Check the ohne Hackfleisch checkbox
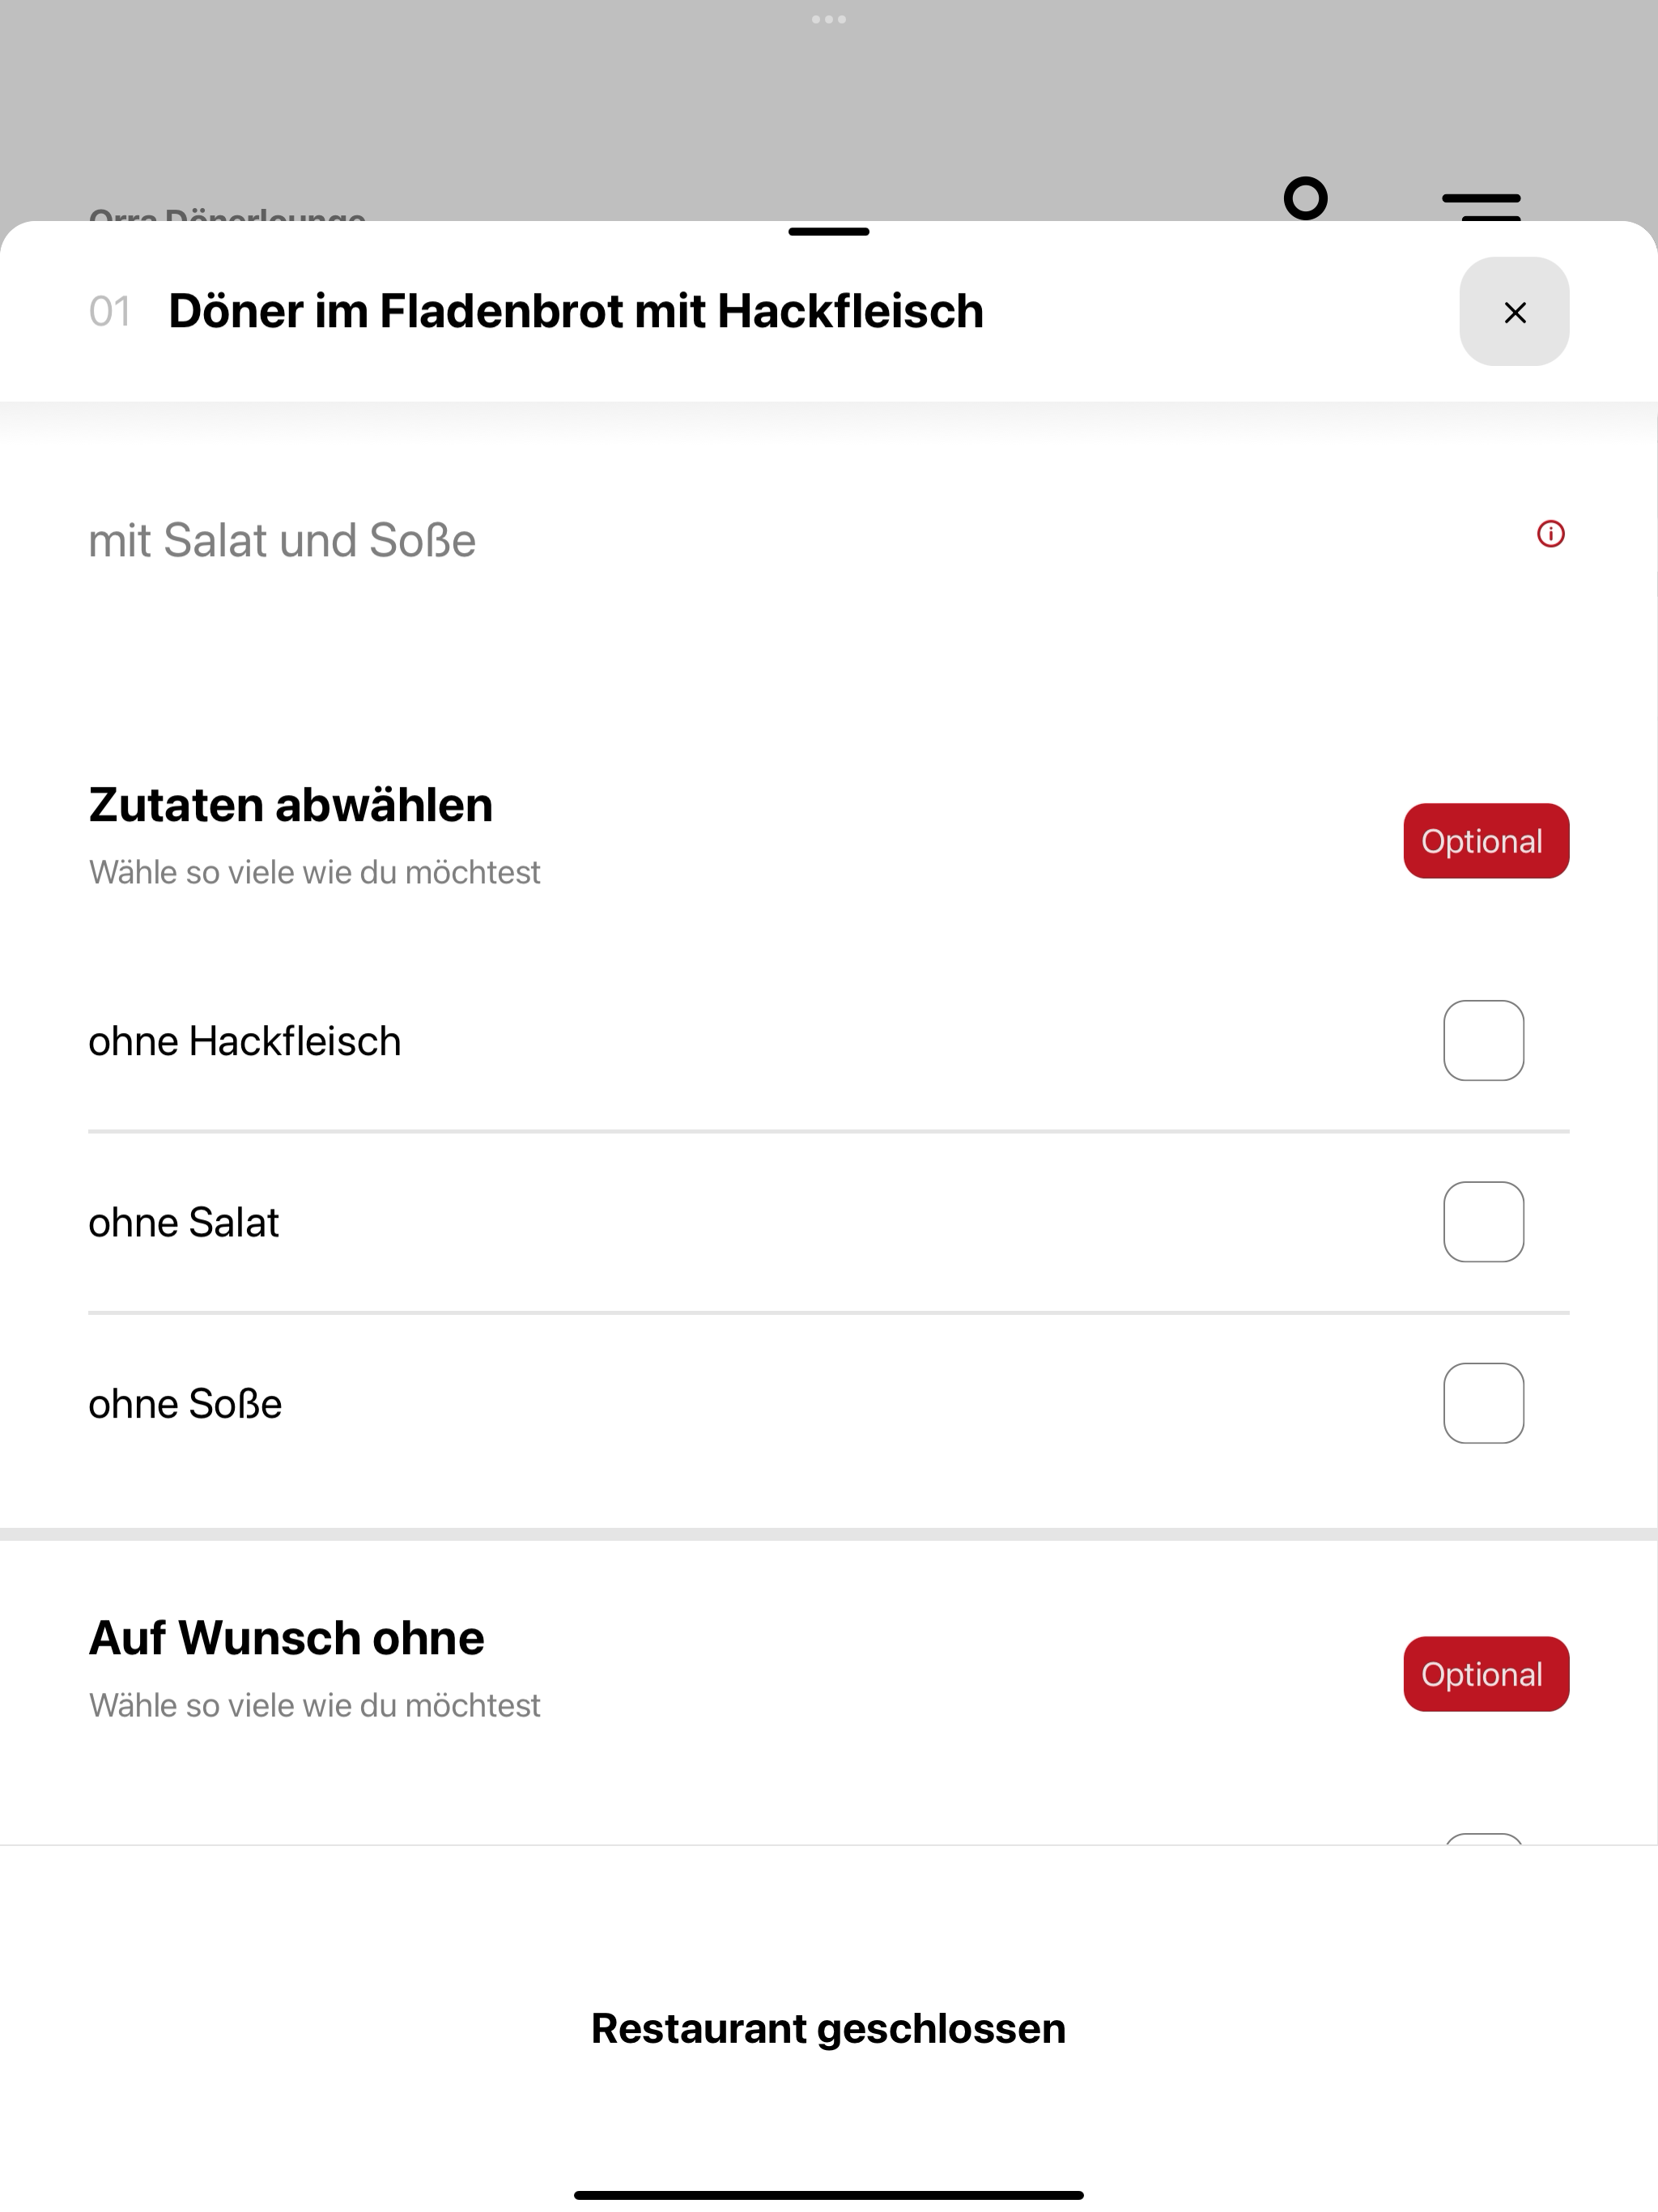This screenshot has width=1658, height=2212. click(1484, 1040)
